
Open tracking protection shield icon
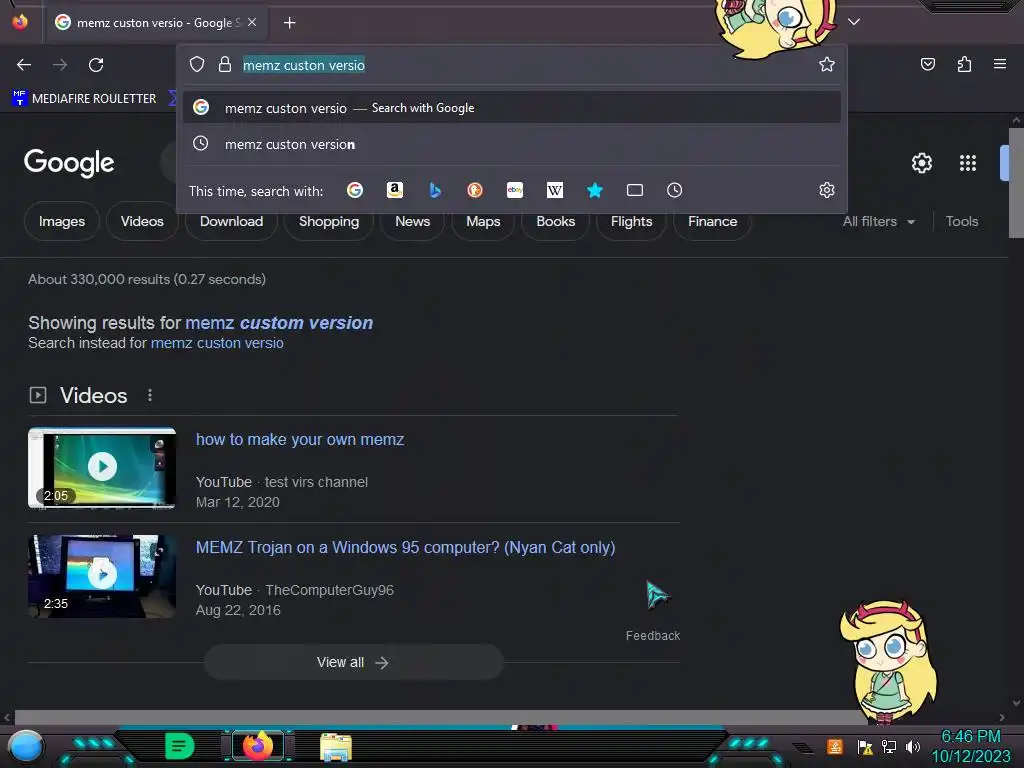tap(197, 64)
